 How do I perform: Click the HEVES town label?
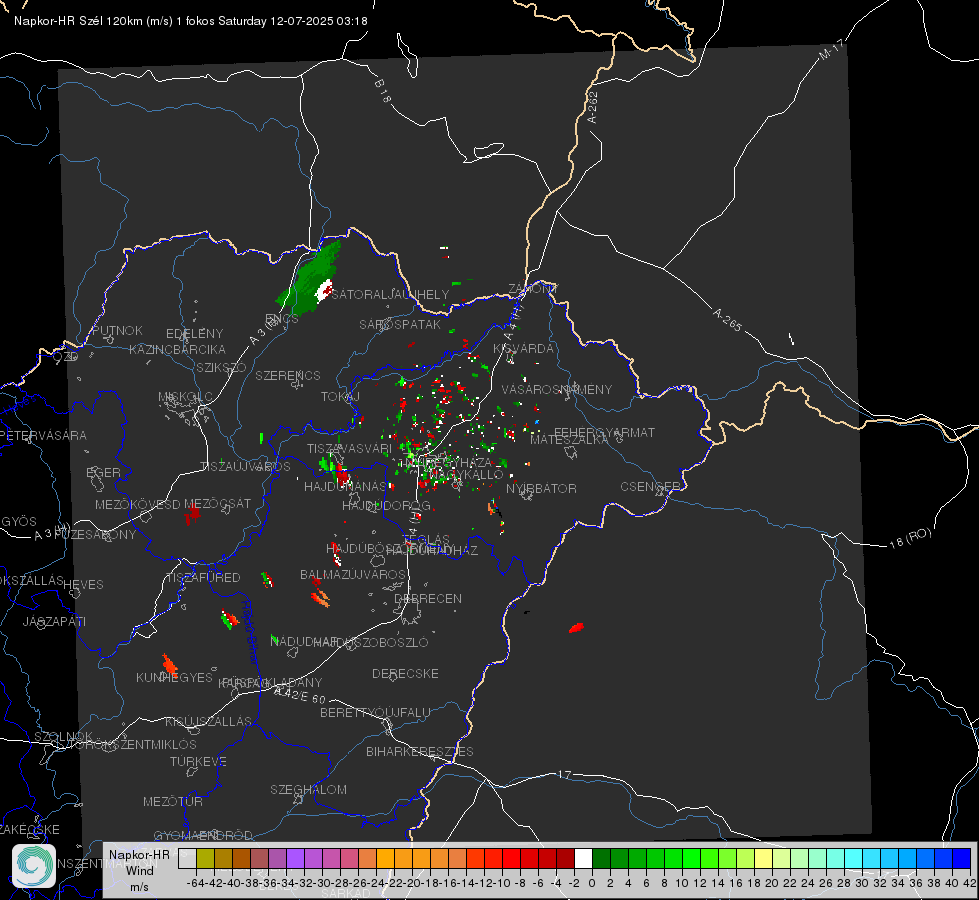click(83, 585)
